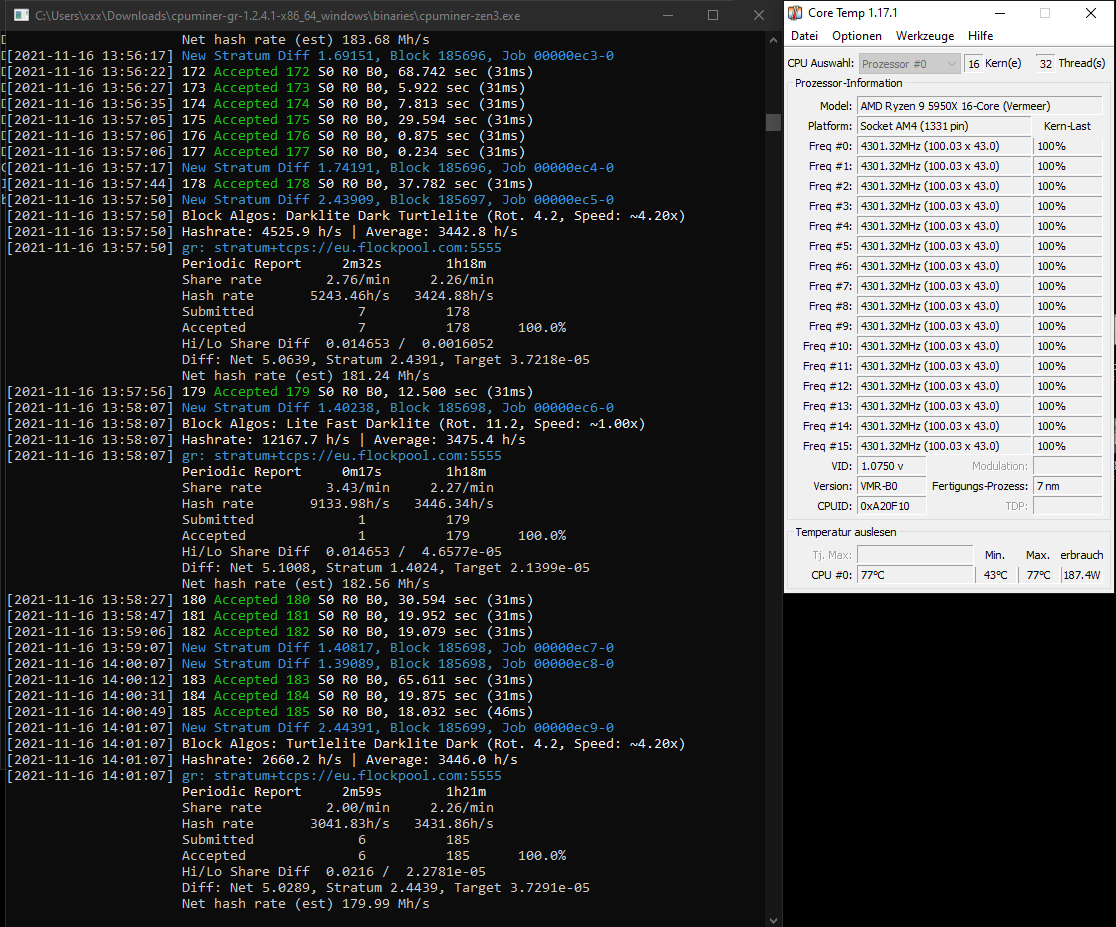The width and height of the screenshot is (1116, 927).
Task: Click the power value 187.4W
Action: tap(1082, 575)
